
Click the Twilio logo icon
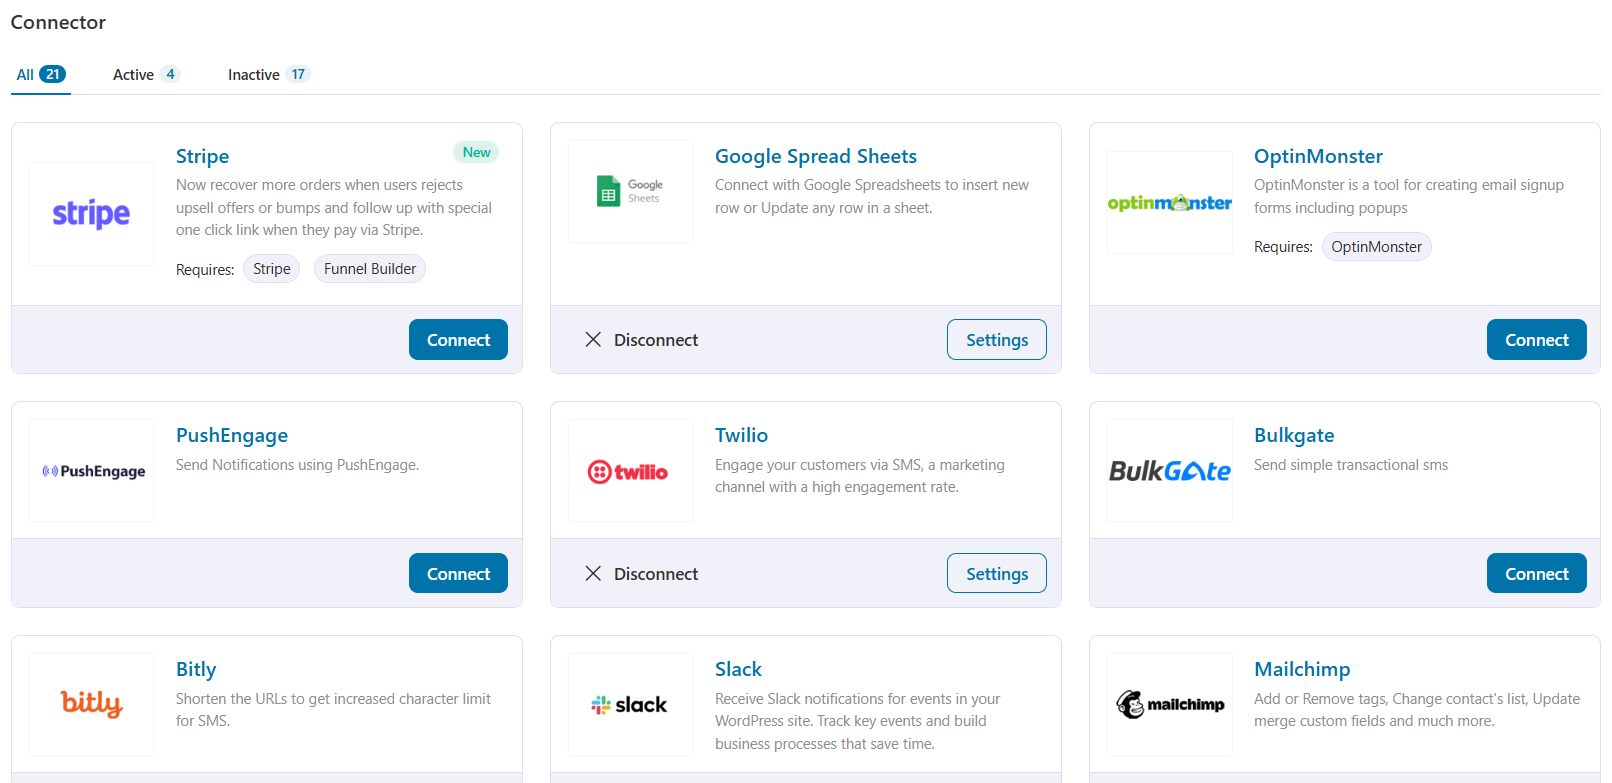coord(630,471)
